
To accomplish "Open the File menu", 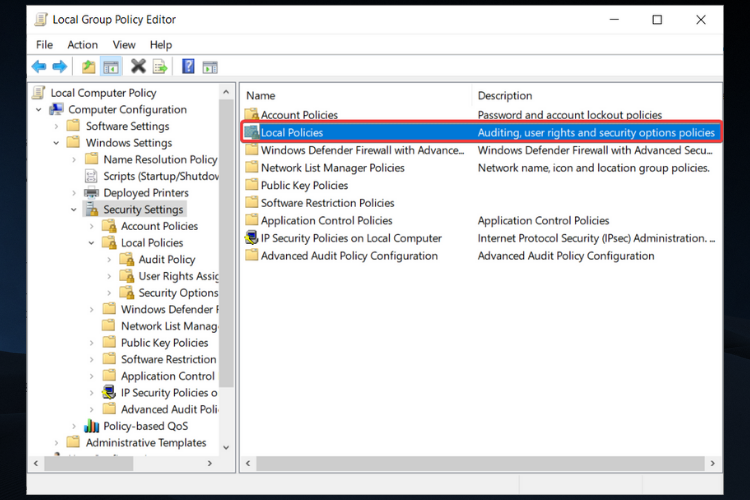I will 44,44.
